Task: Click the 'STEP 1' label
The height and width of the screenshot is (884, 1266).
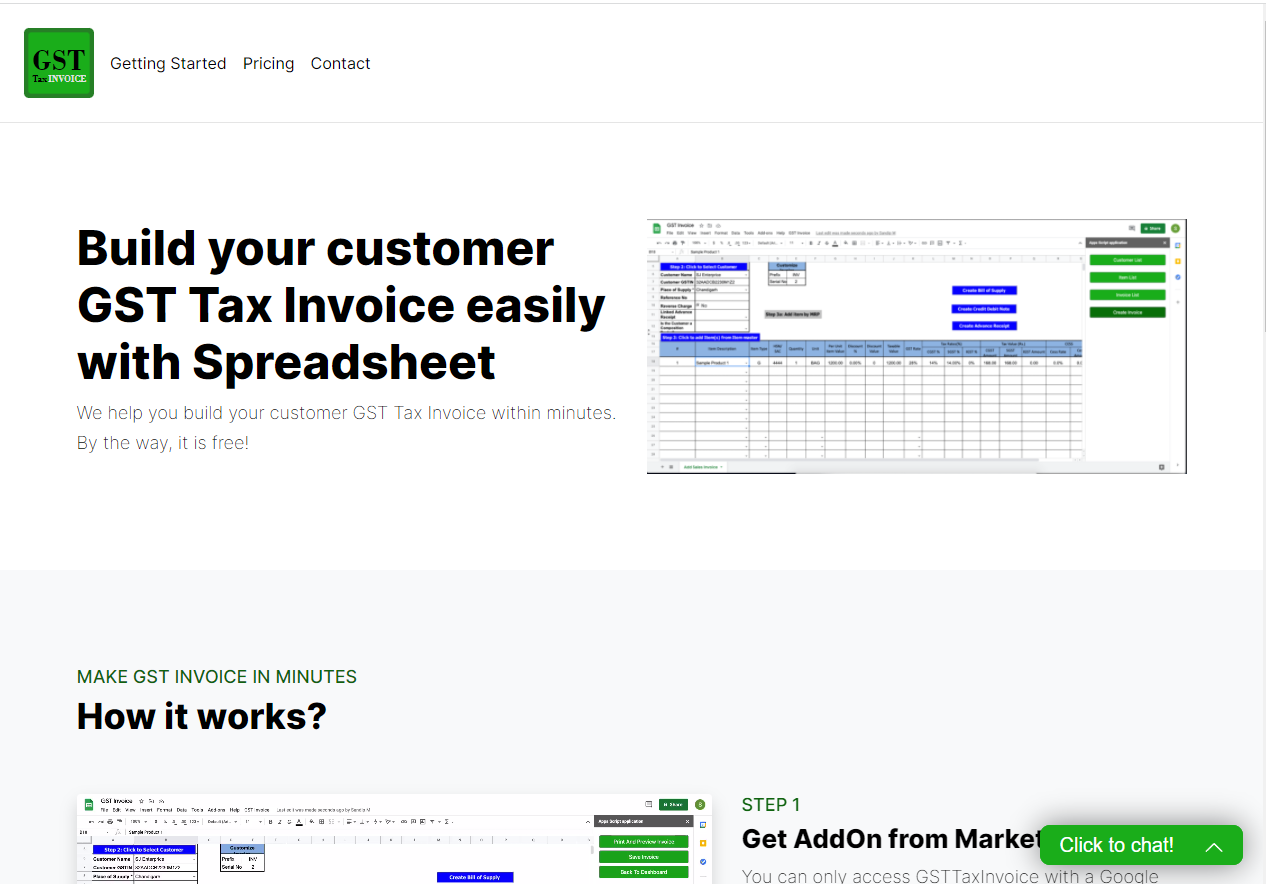Action: (x=771, y=805)
